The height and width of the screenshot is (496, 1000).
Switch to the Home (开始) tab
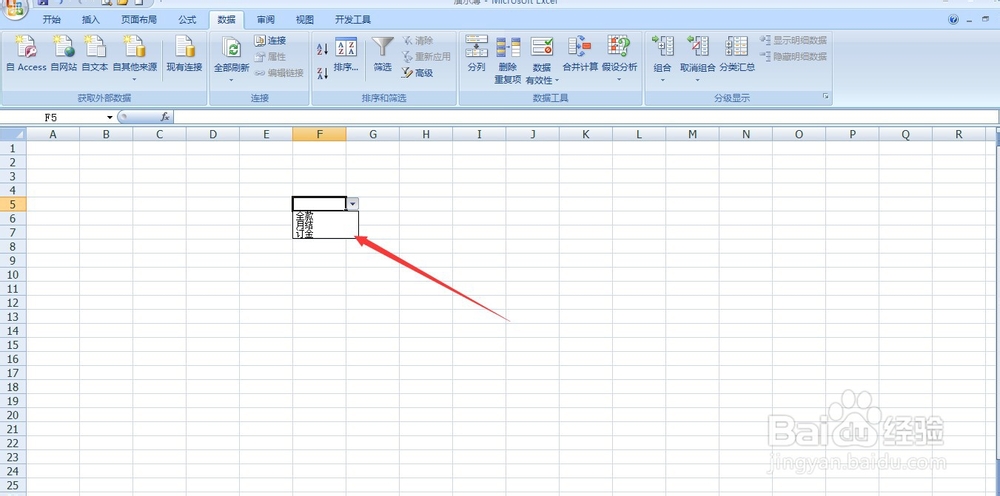pyautogui.click(x=52, y=20)
